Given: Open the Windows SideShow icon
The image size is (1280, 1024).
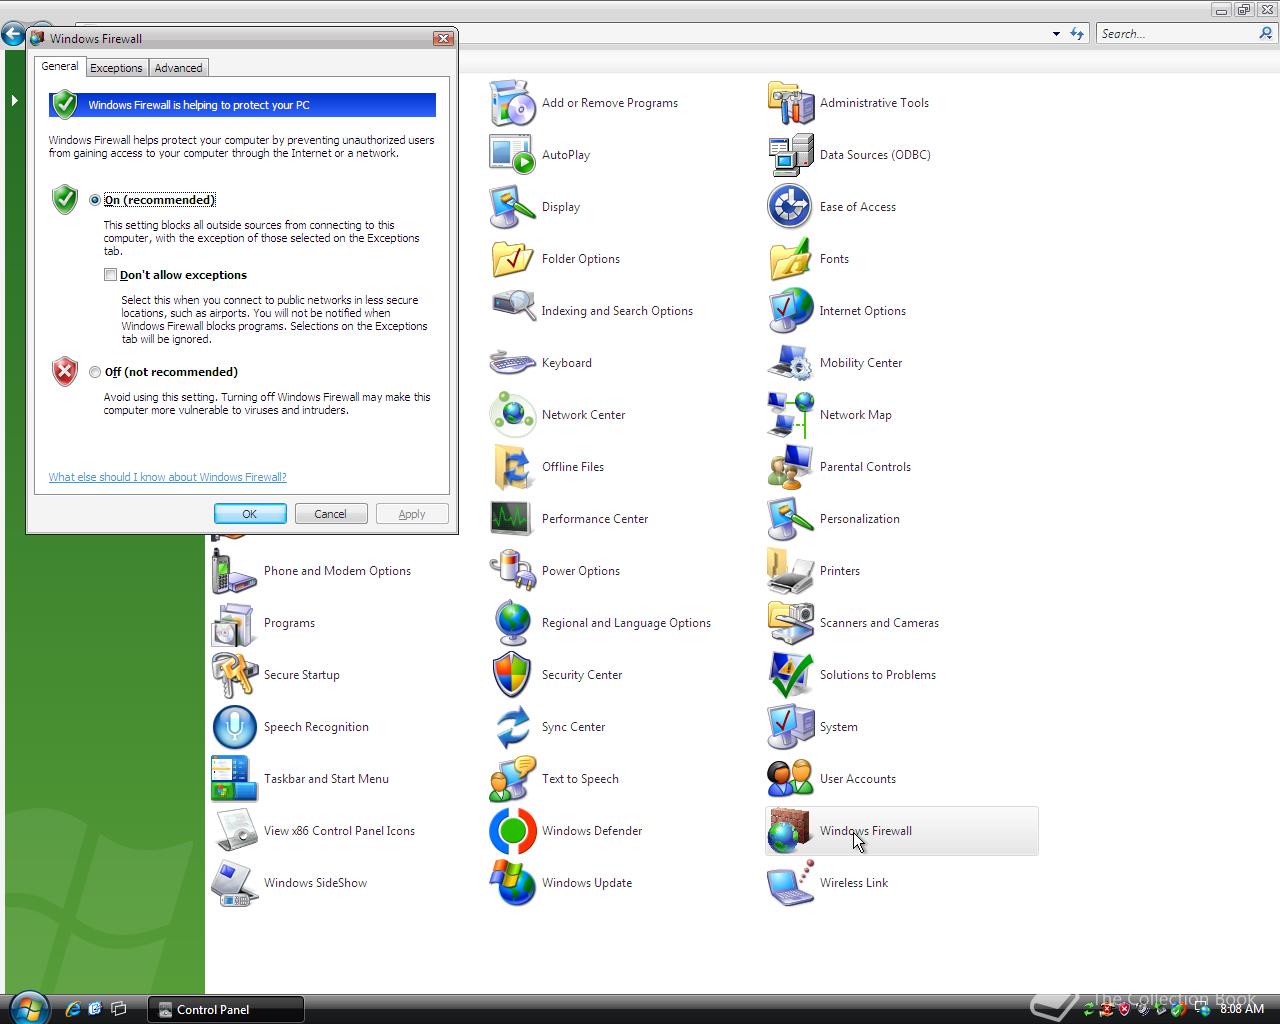Looking at the screenshot, I should pos(234,883).
